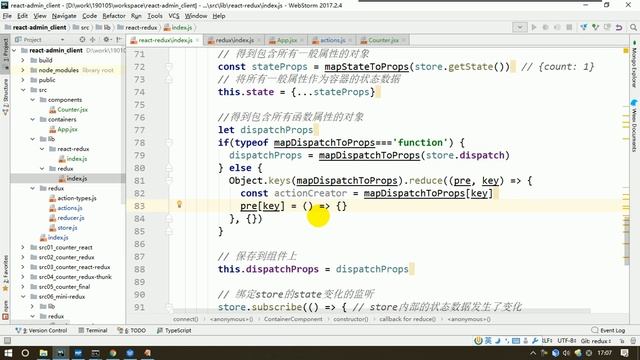Toggle tool window bars quick-access icon
Viewport: 640px width, 360px height.
7,341
